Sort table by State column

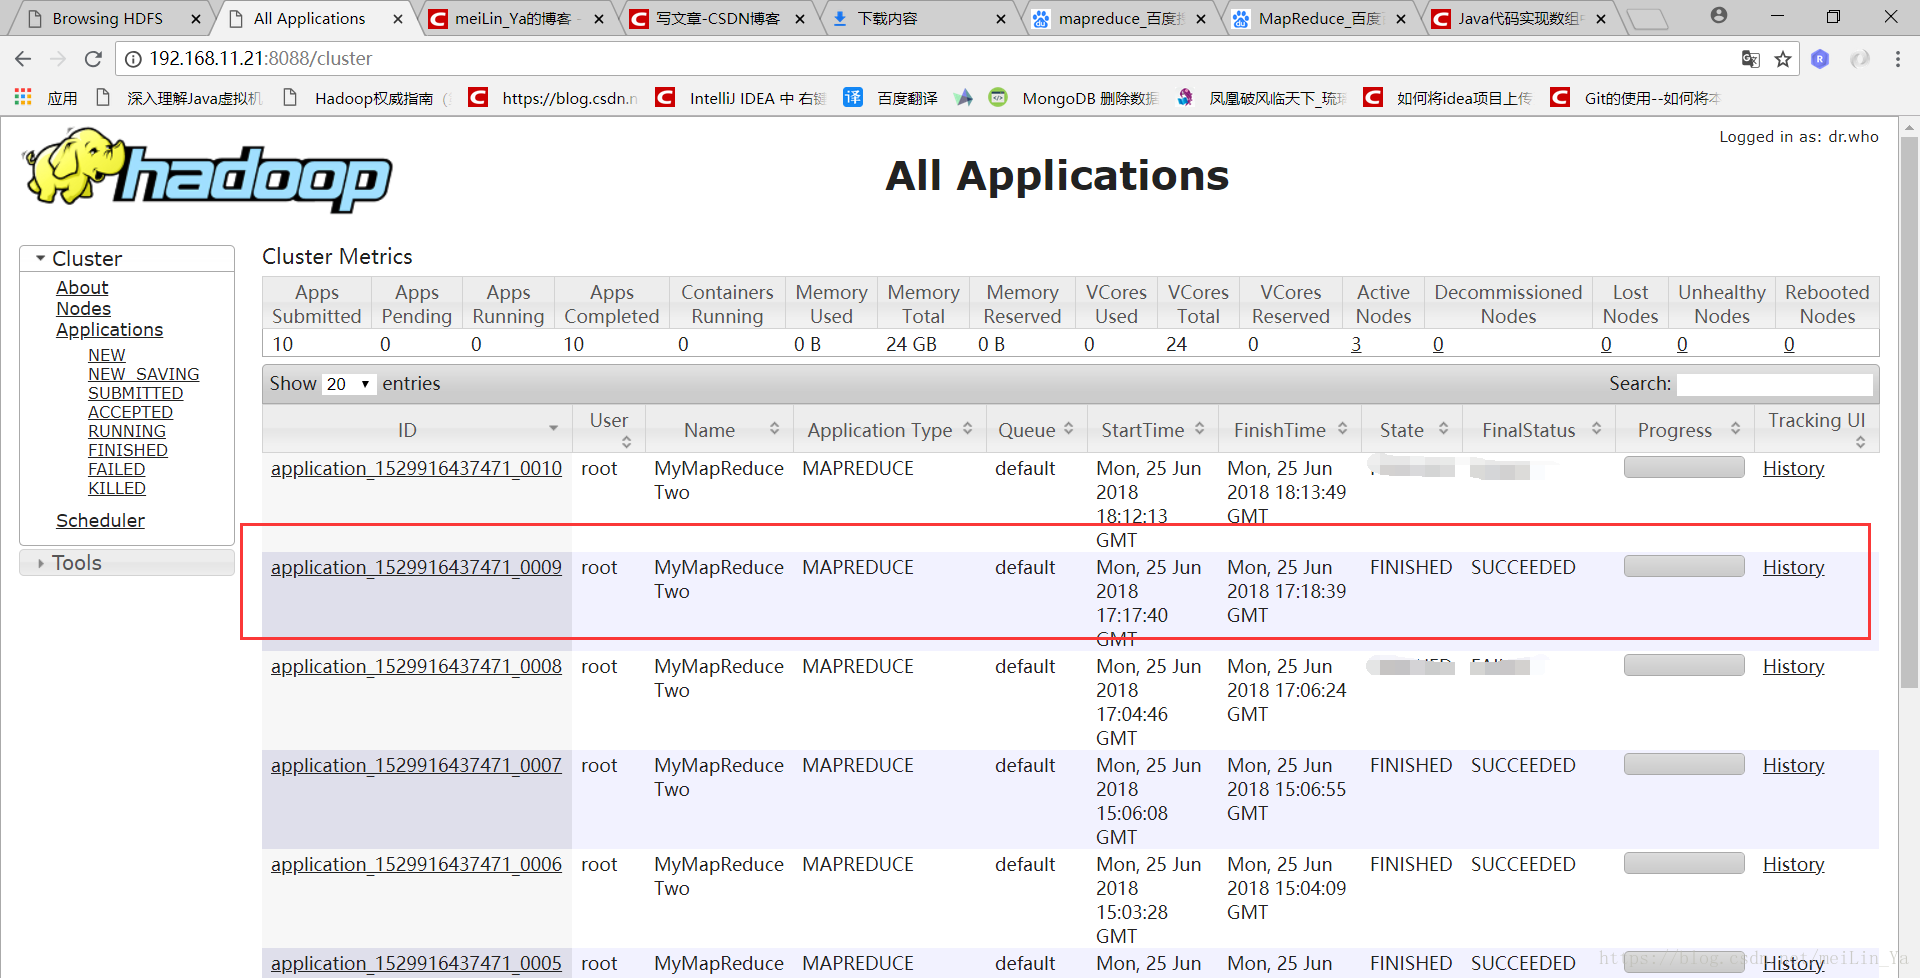[1443, 428]
